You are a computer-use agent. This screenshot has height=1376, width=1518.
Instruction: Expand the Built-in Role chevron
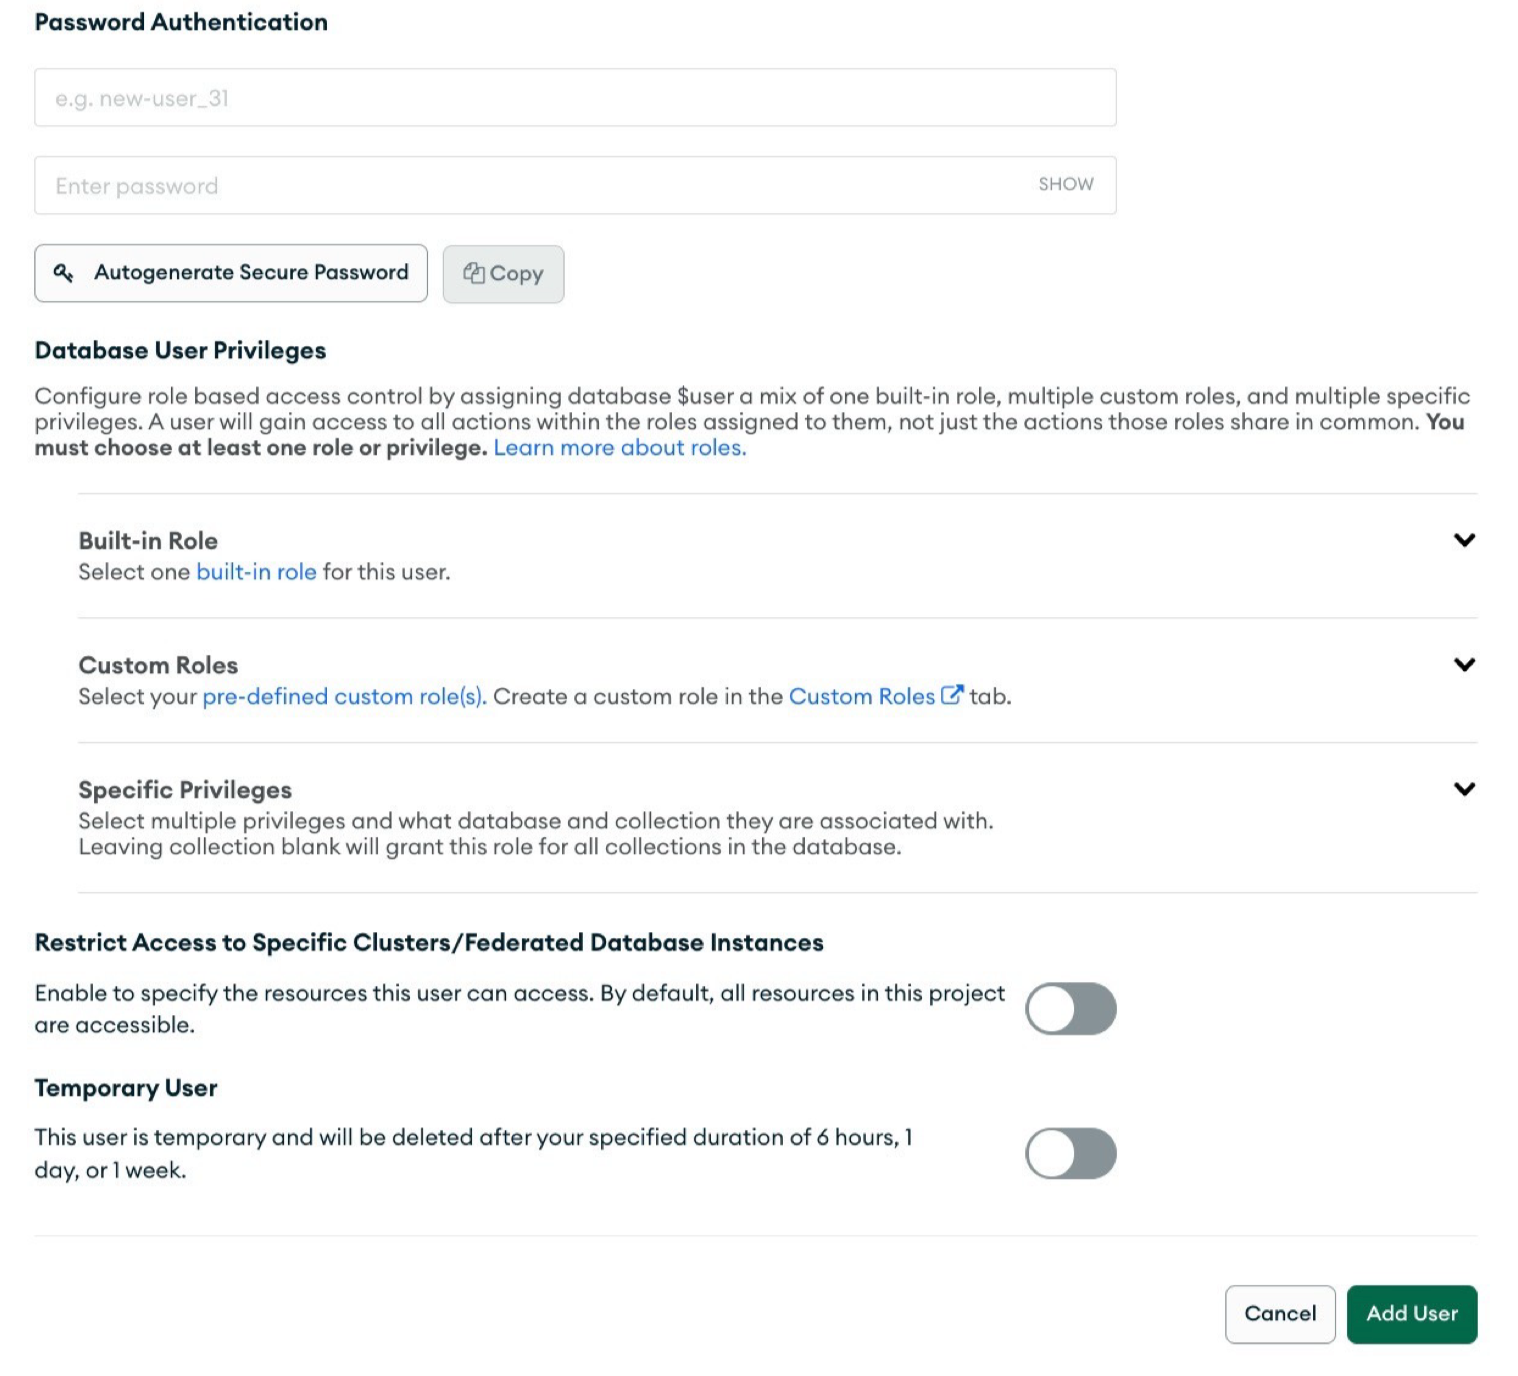1464,540
